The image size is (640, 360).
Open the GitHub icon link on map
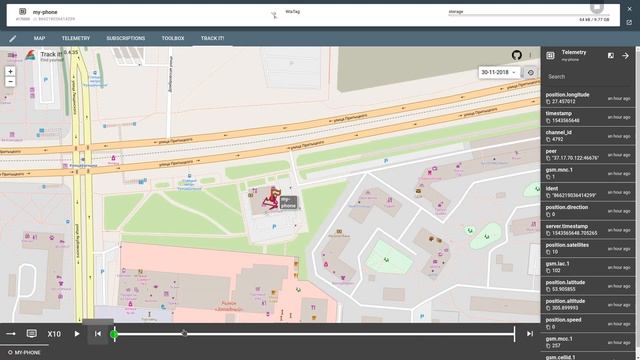(x=517, y=55)
